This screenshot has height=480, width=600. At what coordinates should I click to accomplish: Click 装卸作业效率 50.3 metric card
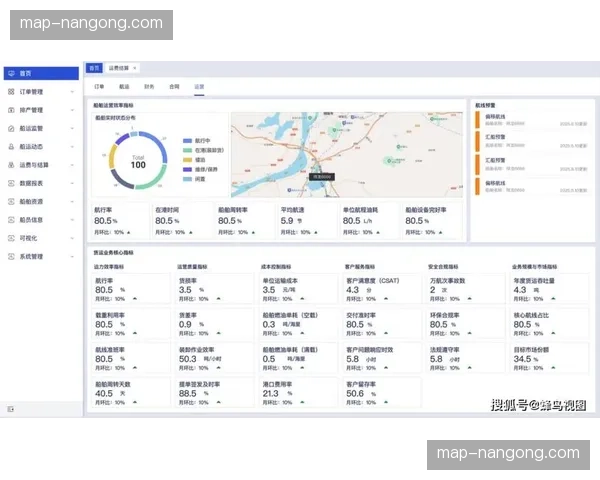tap(215, 358)
